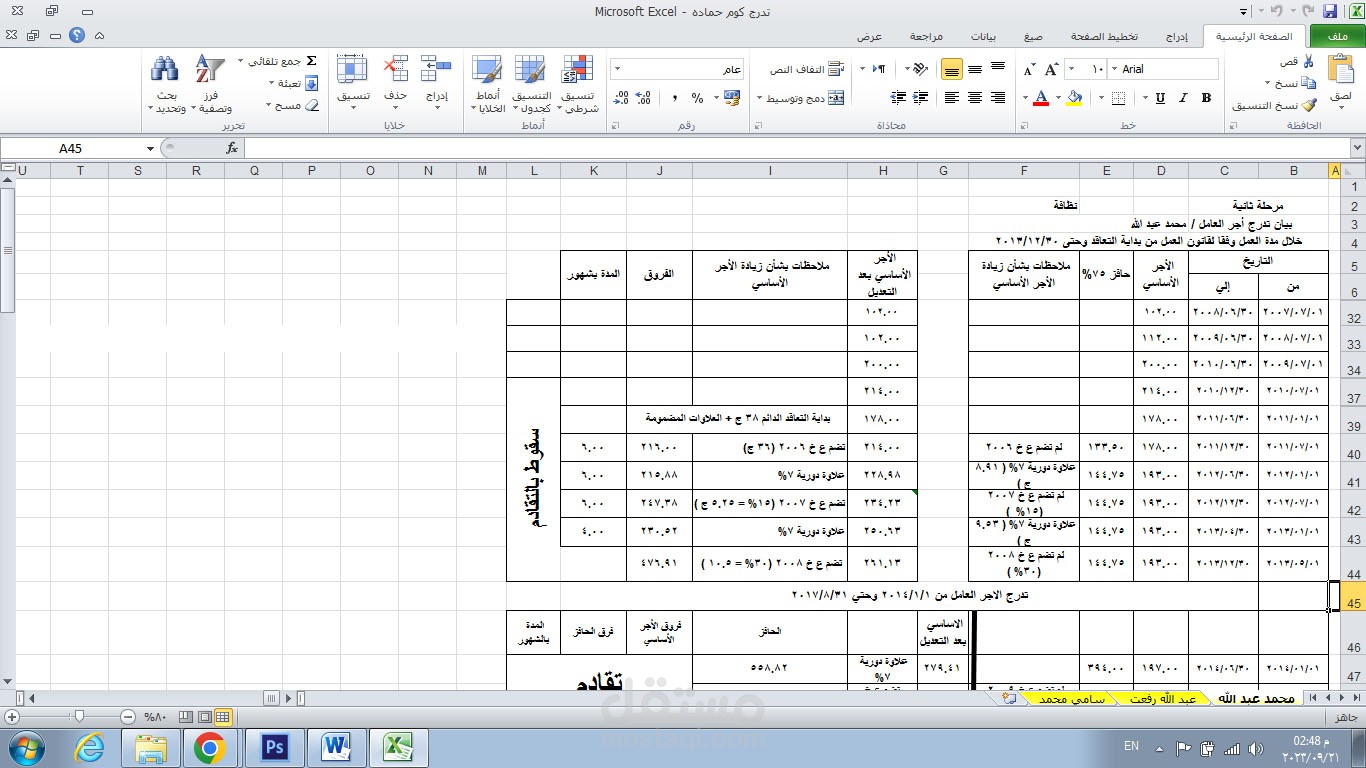Open Format as Table (التنسيق كجدول)
The height and width of the screenshot is (768, 1366).
531,84
